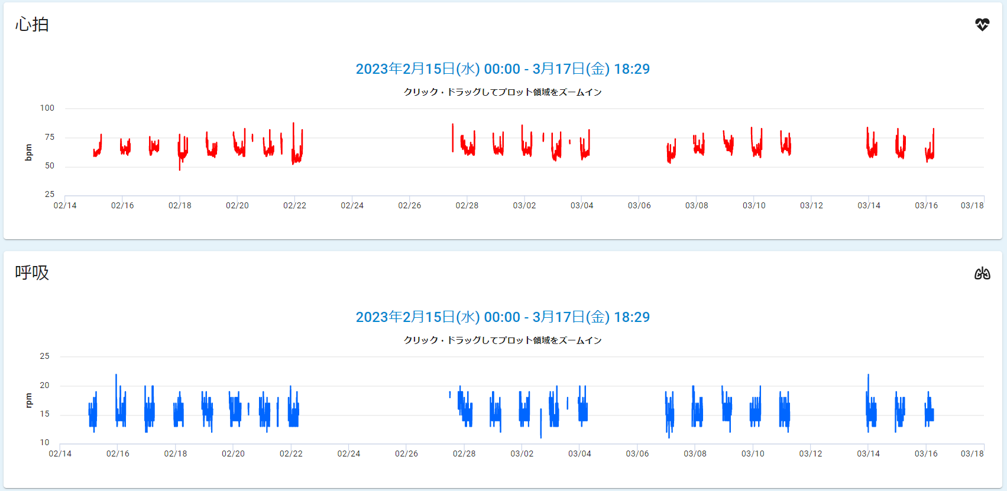Click the 10 y-axis label in respiration chart

point(44,442)
